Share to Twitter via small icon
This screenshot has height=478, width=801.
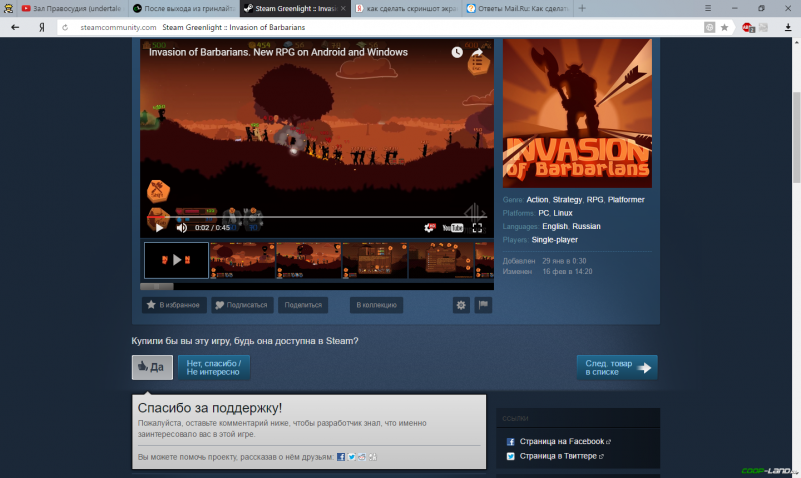(x=351, y=457)
